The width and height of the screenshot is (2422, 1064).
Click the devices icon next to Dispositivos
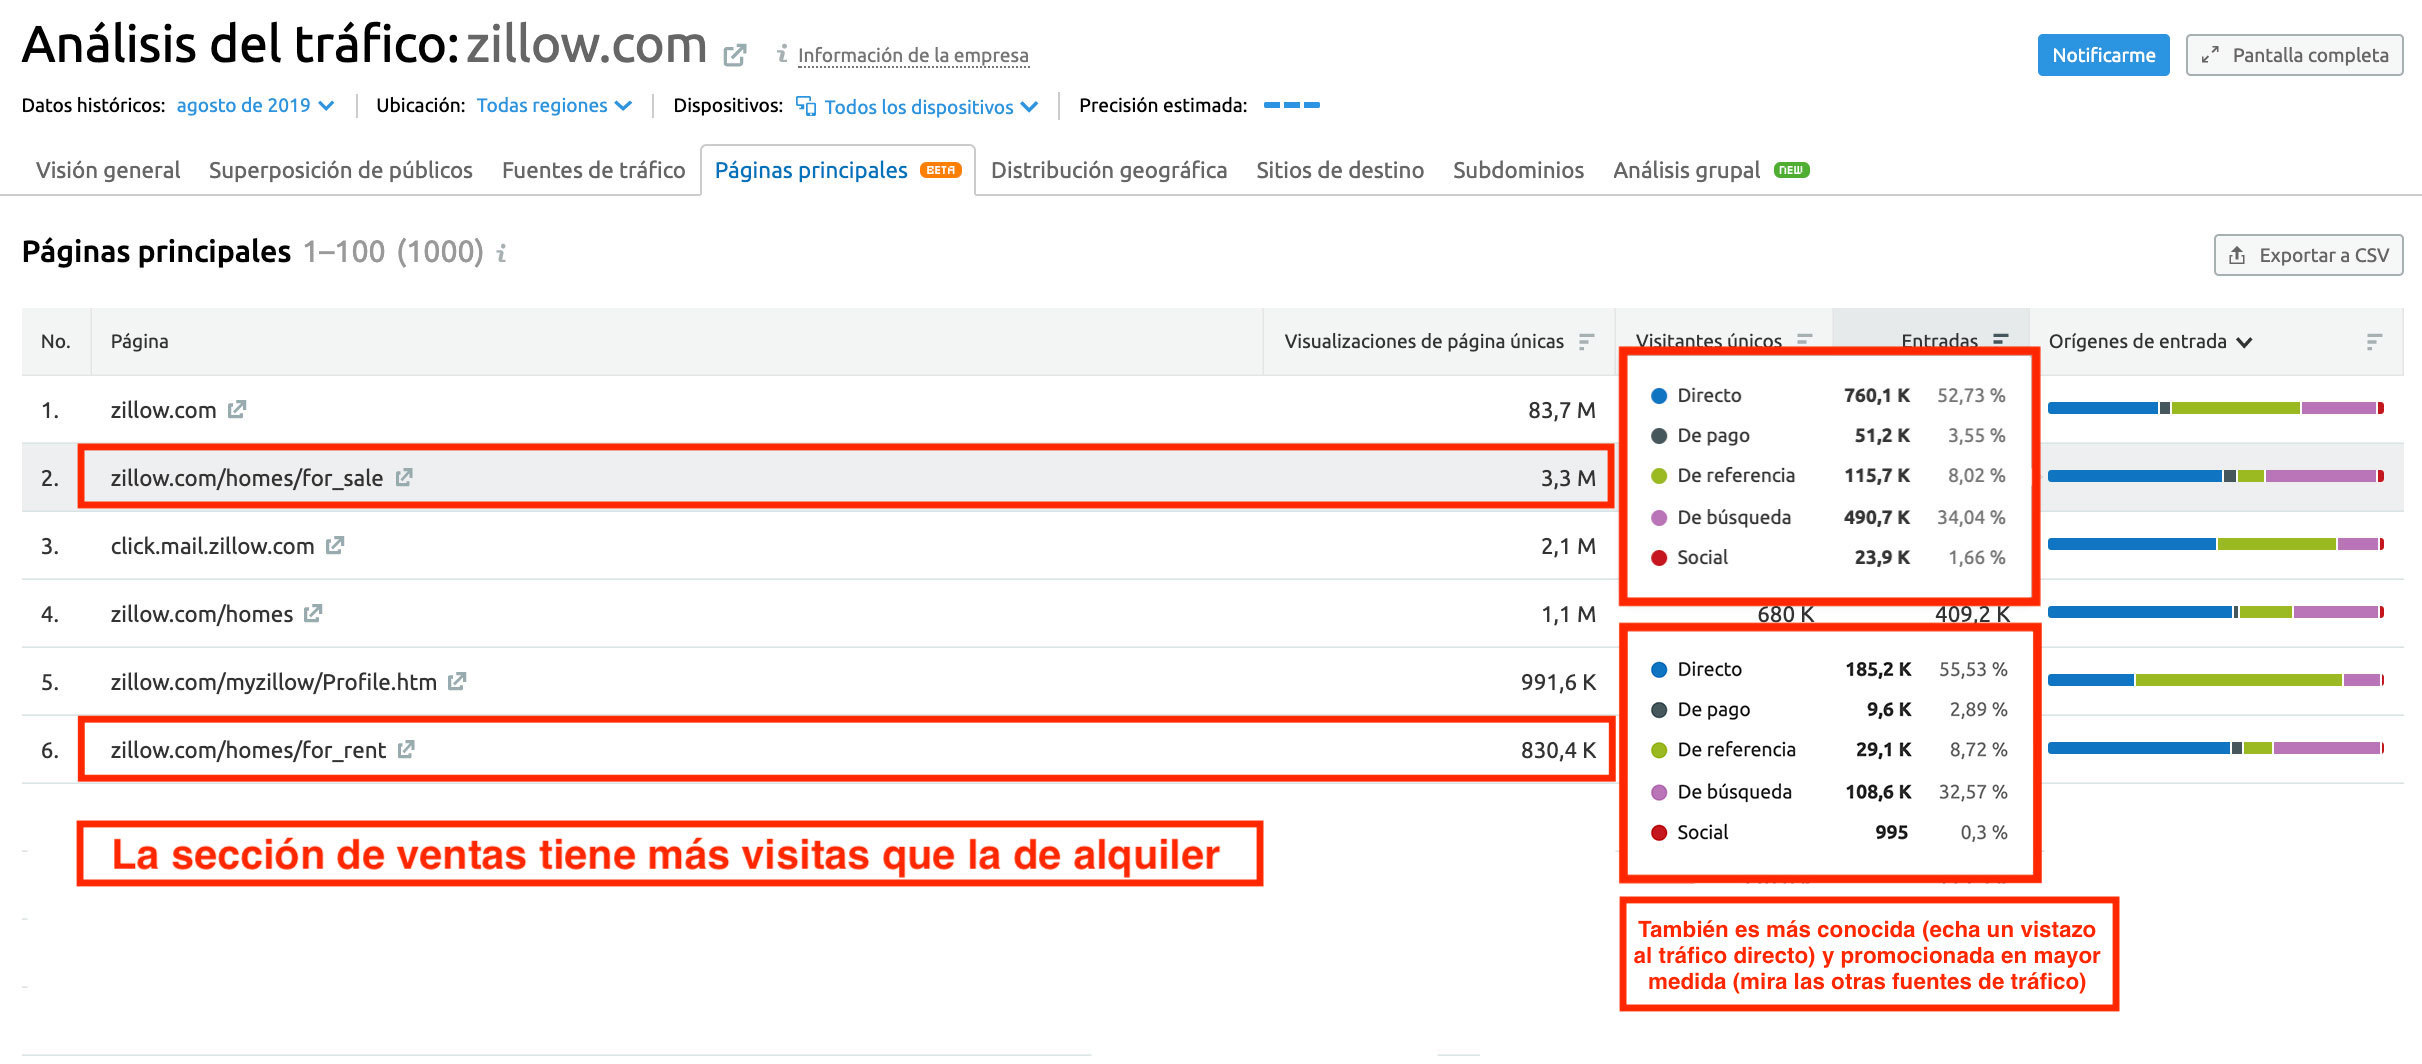click(806, 105)
